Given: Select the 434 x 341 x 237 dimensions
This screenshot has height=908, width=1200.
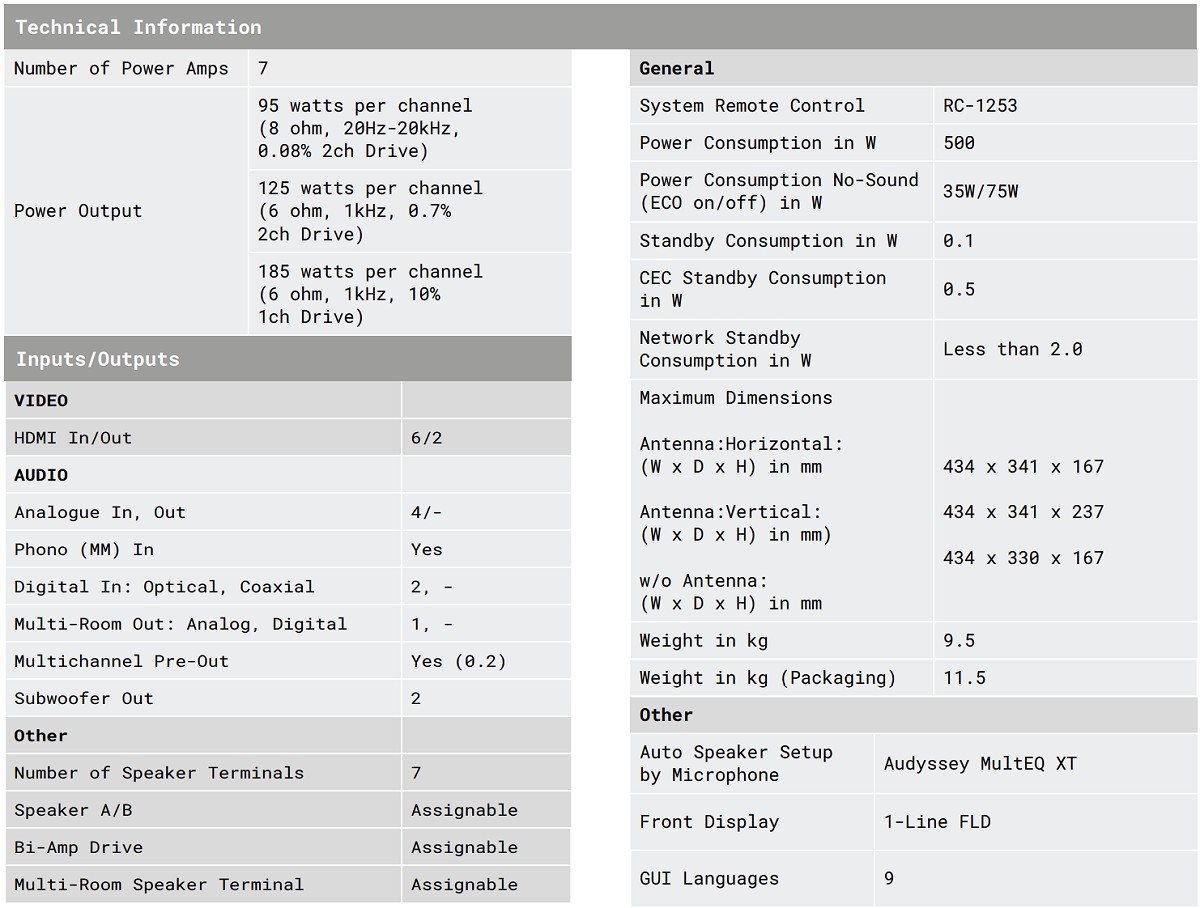Looking at the screenshot, I should [1023, 512].
